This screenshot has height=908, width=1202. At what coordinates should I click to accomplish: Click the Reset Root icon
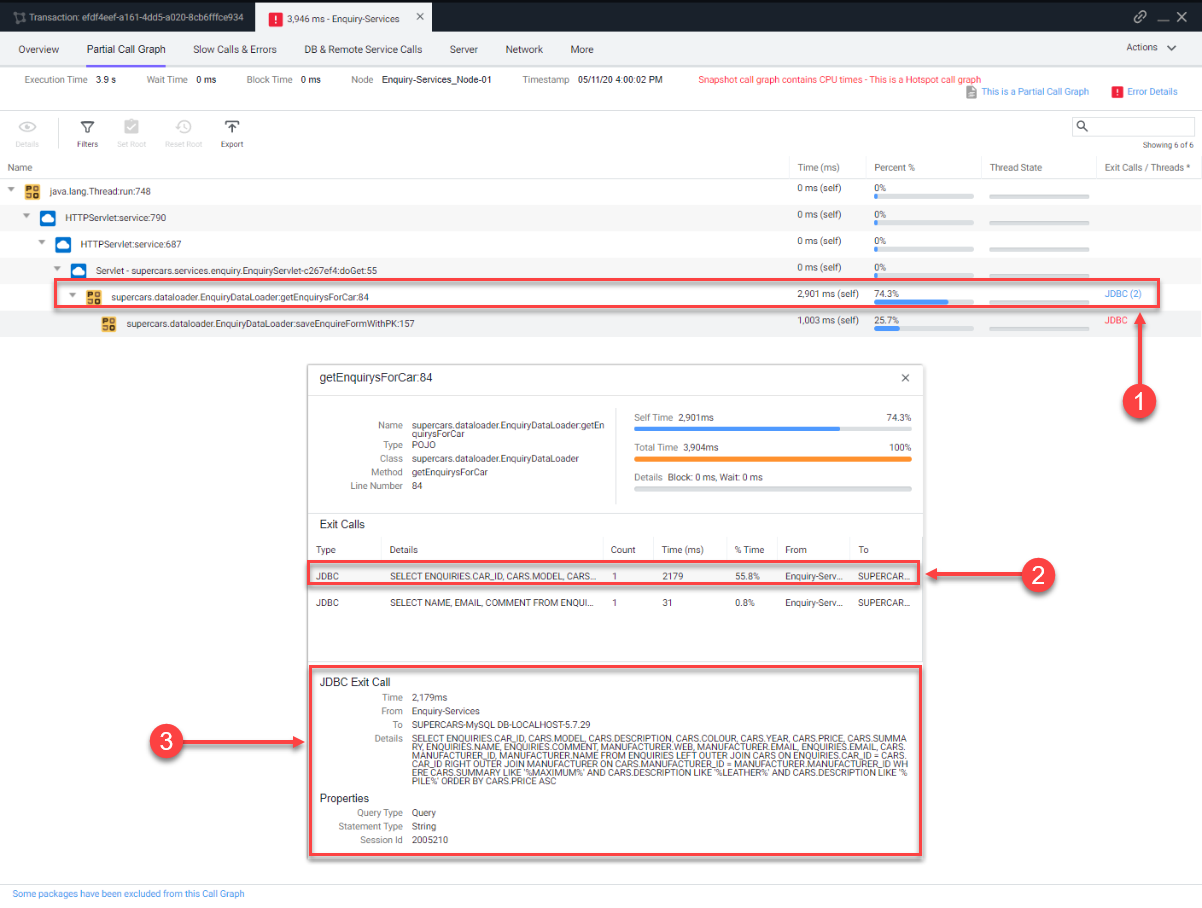tap(183, 128)
